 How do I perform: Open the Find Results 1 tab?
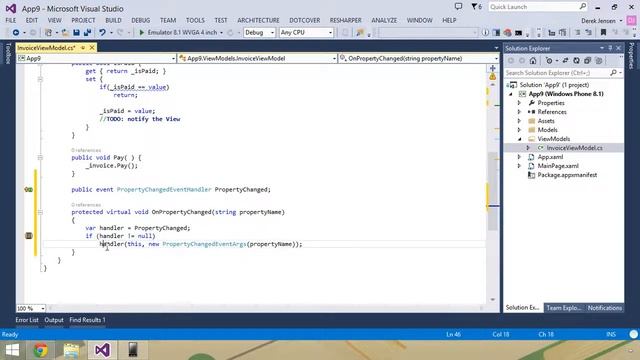[87, 320]
